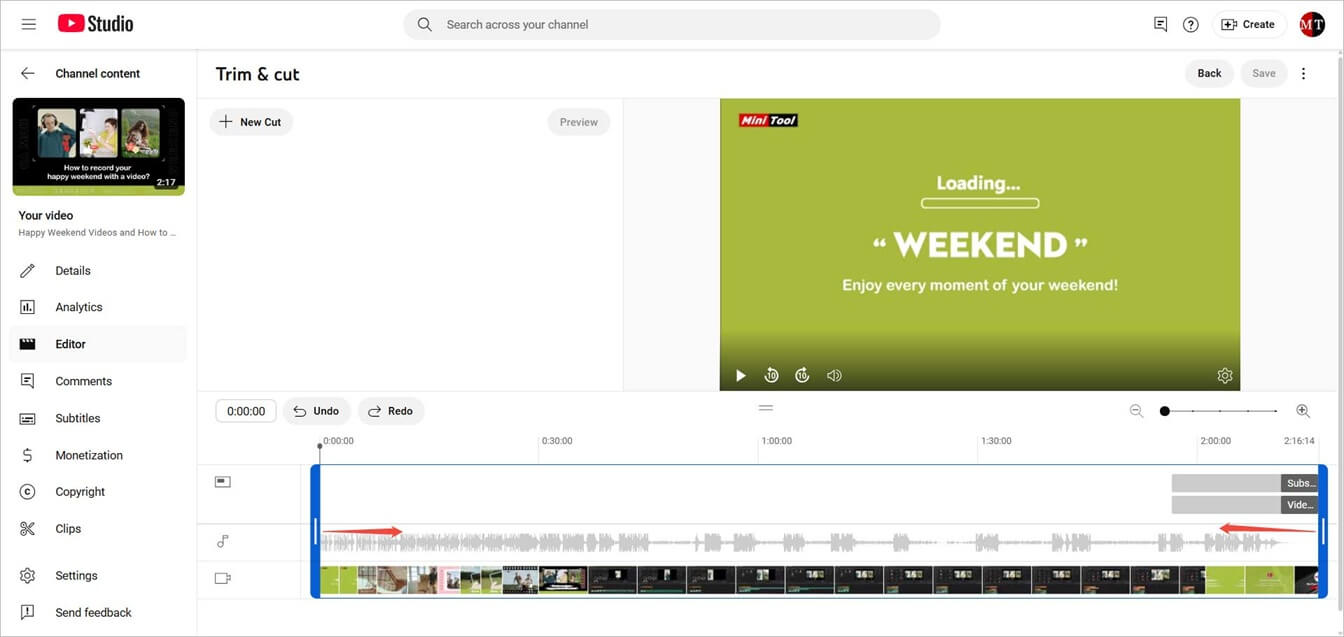Zoom in on the timeline with the magnifier
The width and height of the screenshot is (1344, 637).
(x=1303, y=410)
